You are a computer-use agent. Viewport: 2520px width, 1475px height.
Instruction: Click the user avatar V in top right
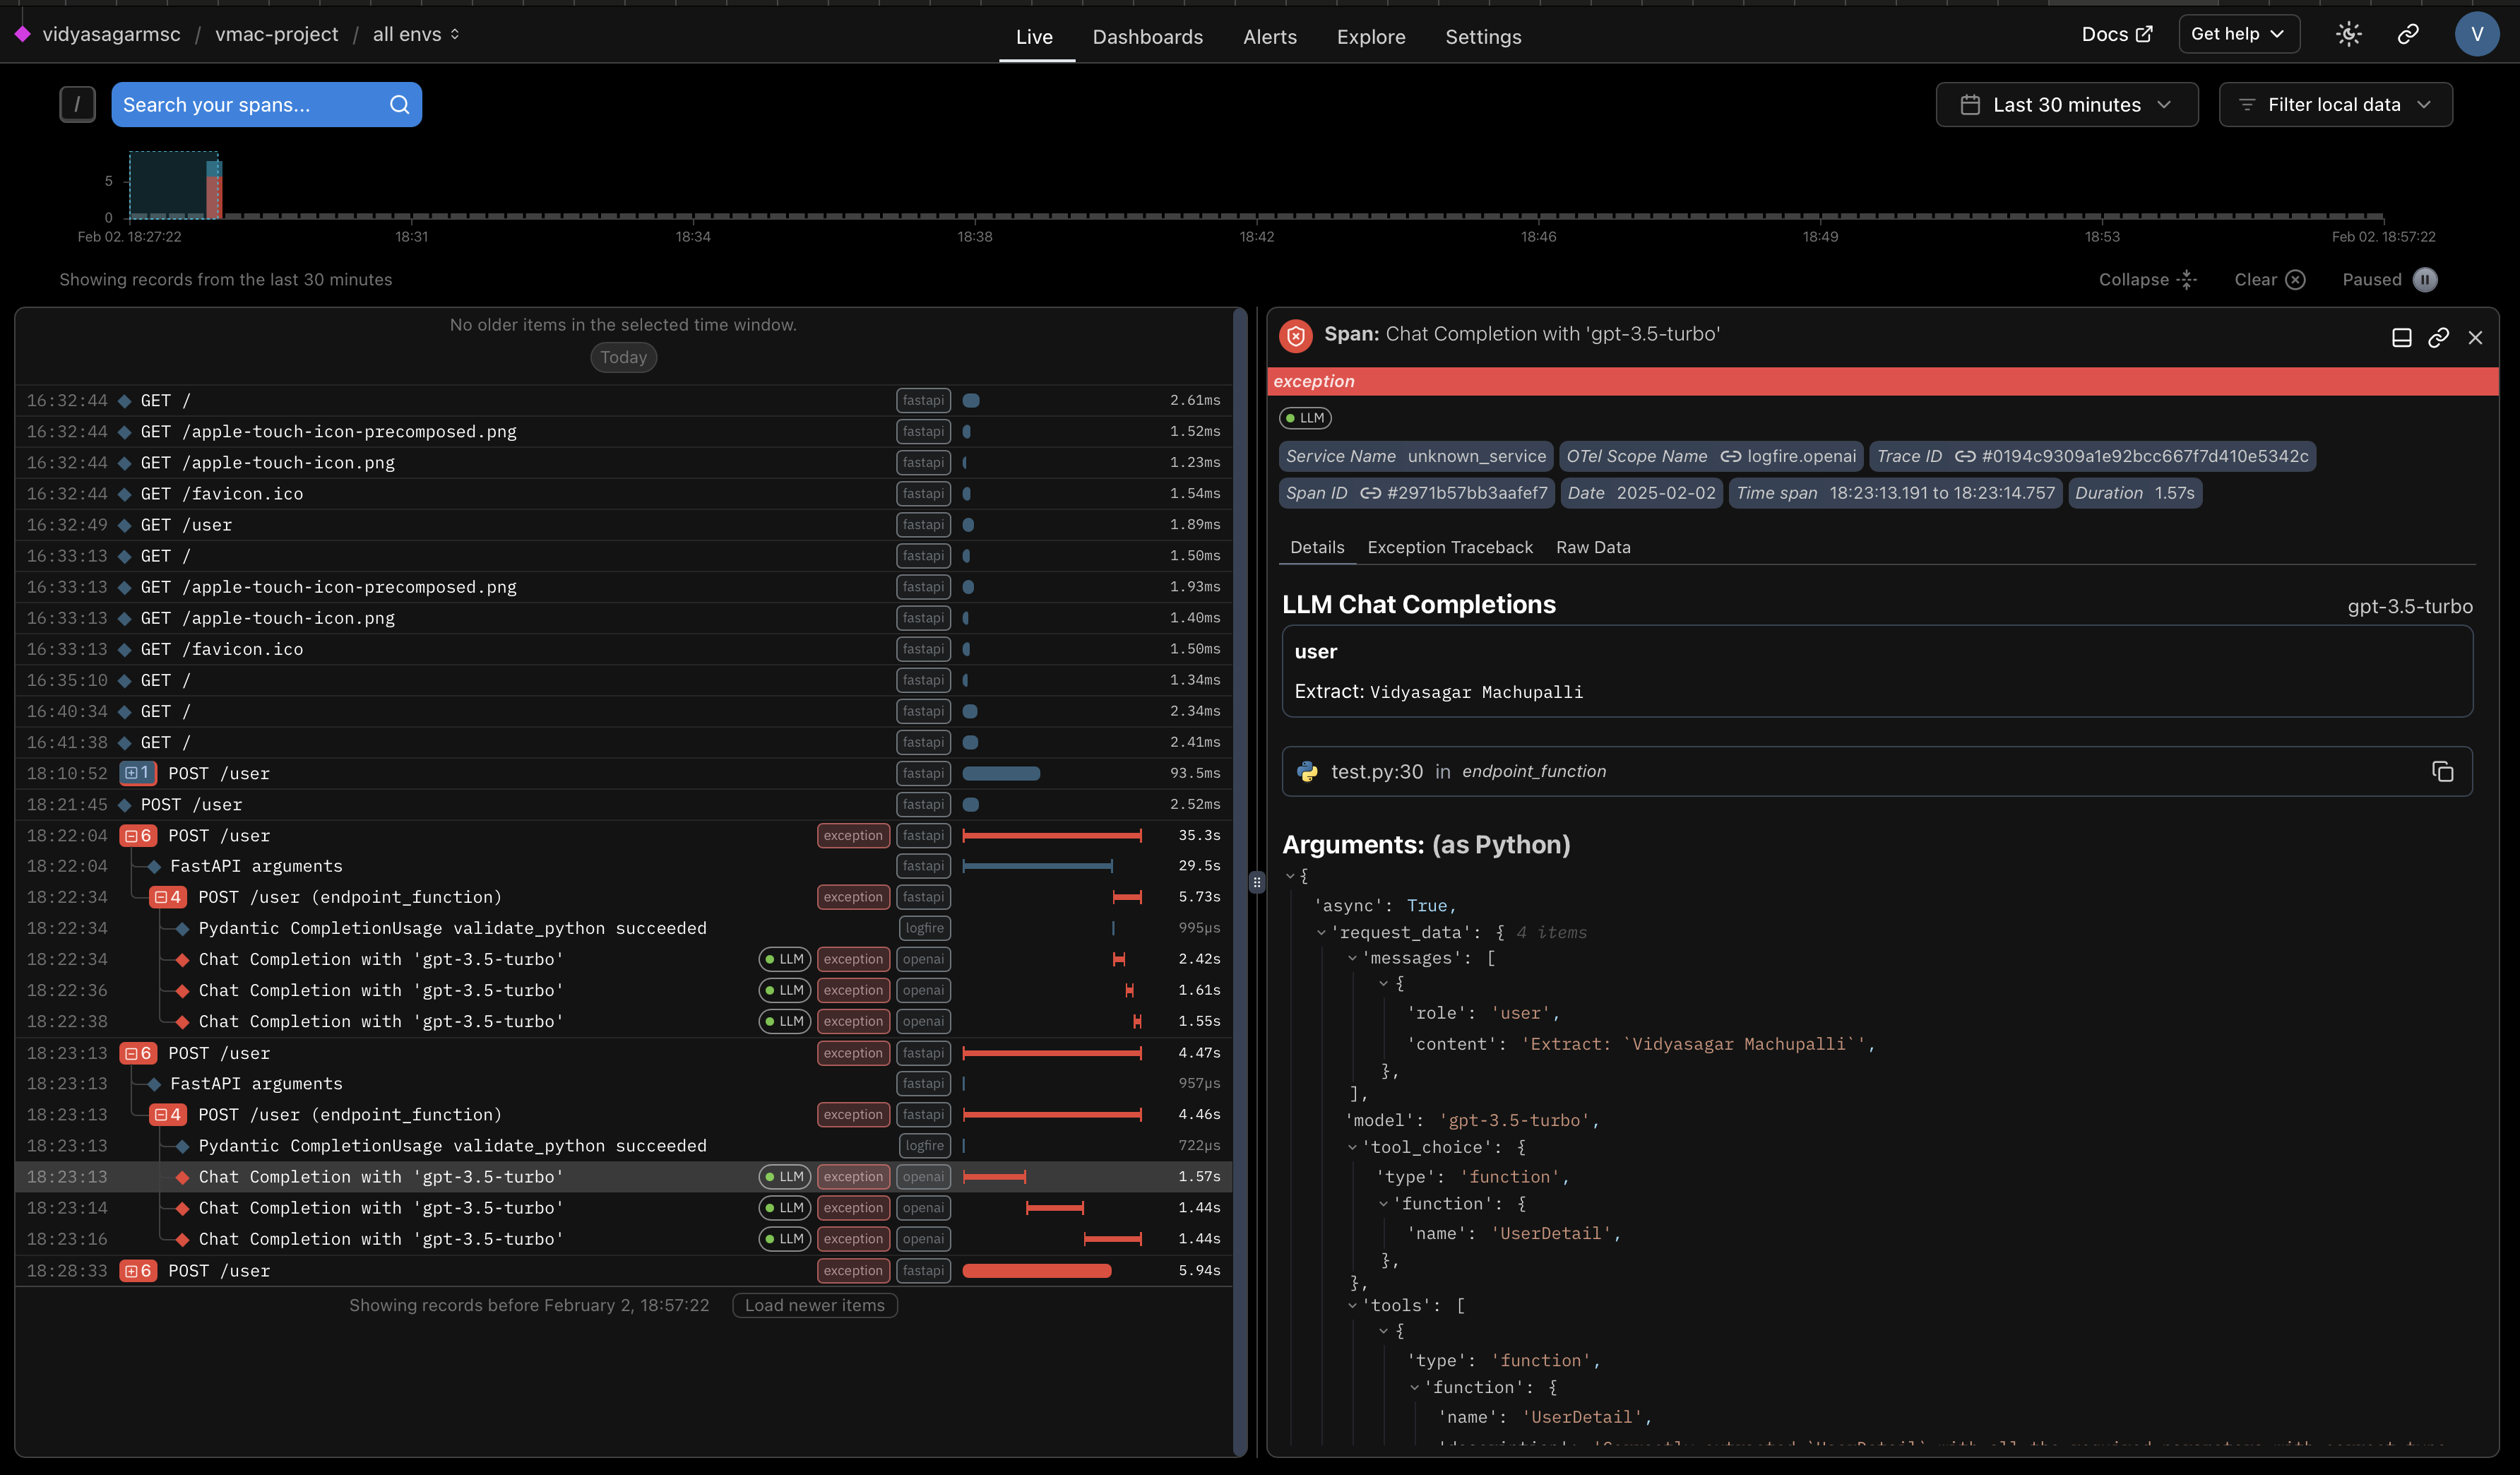click(x=2478, y=33)
